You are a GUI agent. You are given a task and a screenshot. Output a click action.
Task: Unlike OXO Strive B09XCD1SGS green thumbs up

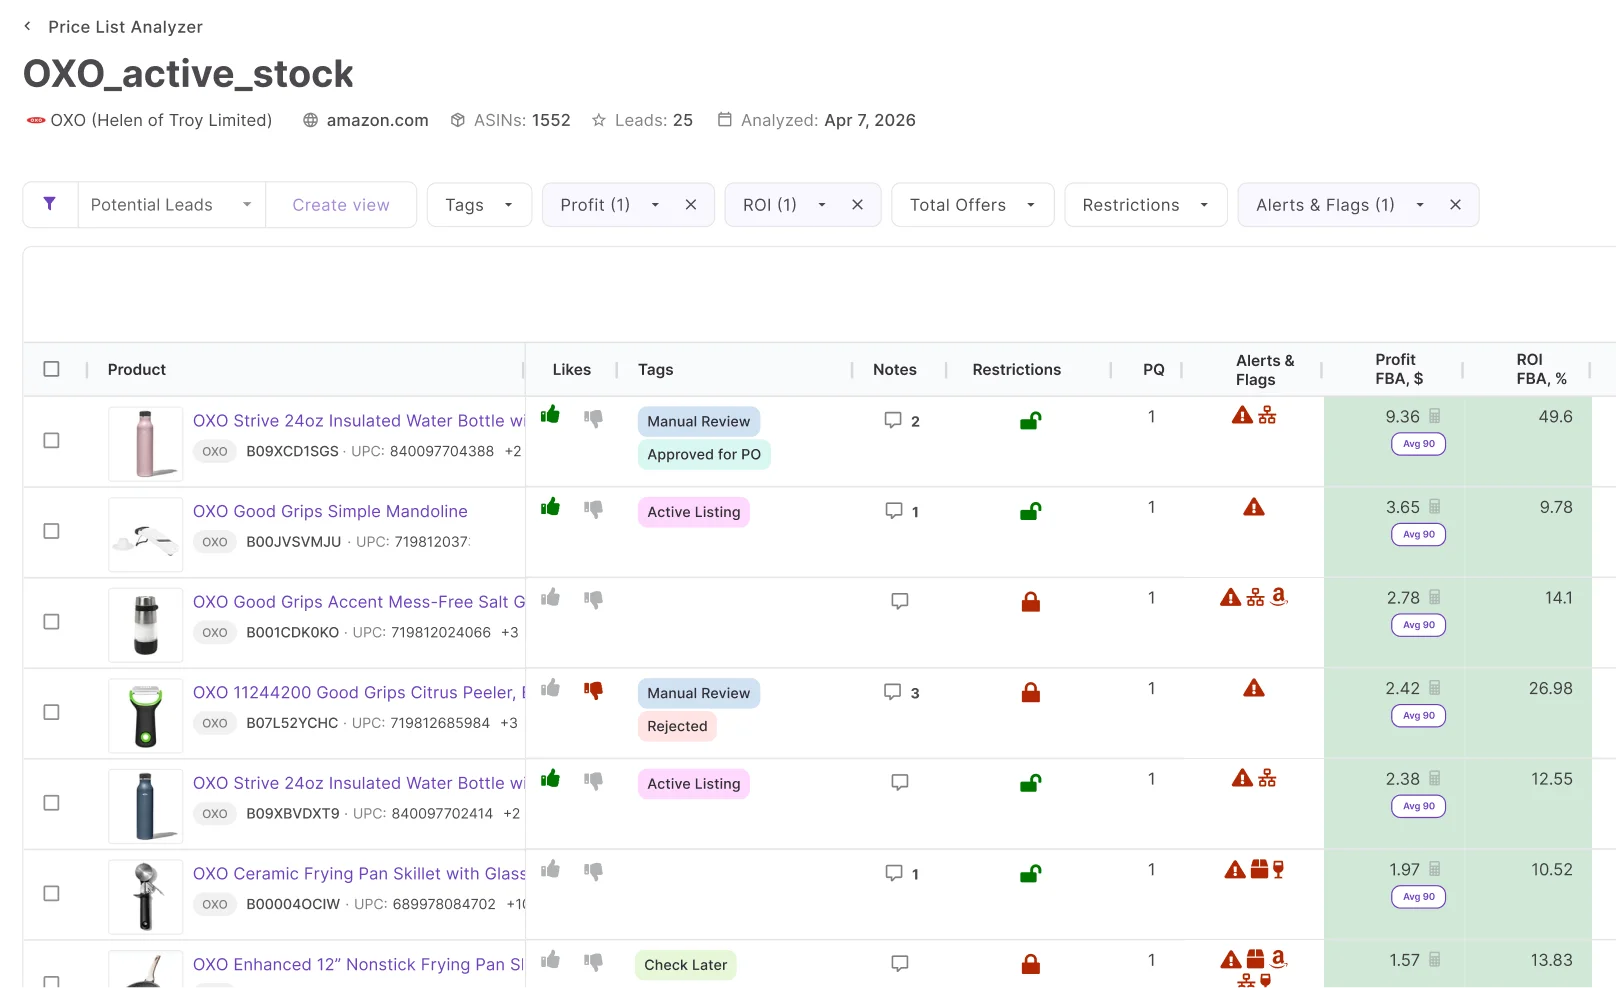(550, 415)
